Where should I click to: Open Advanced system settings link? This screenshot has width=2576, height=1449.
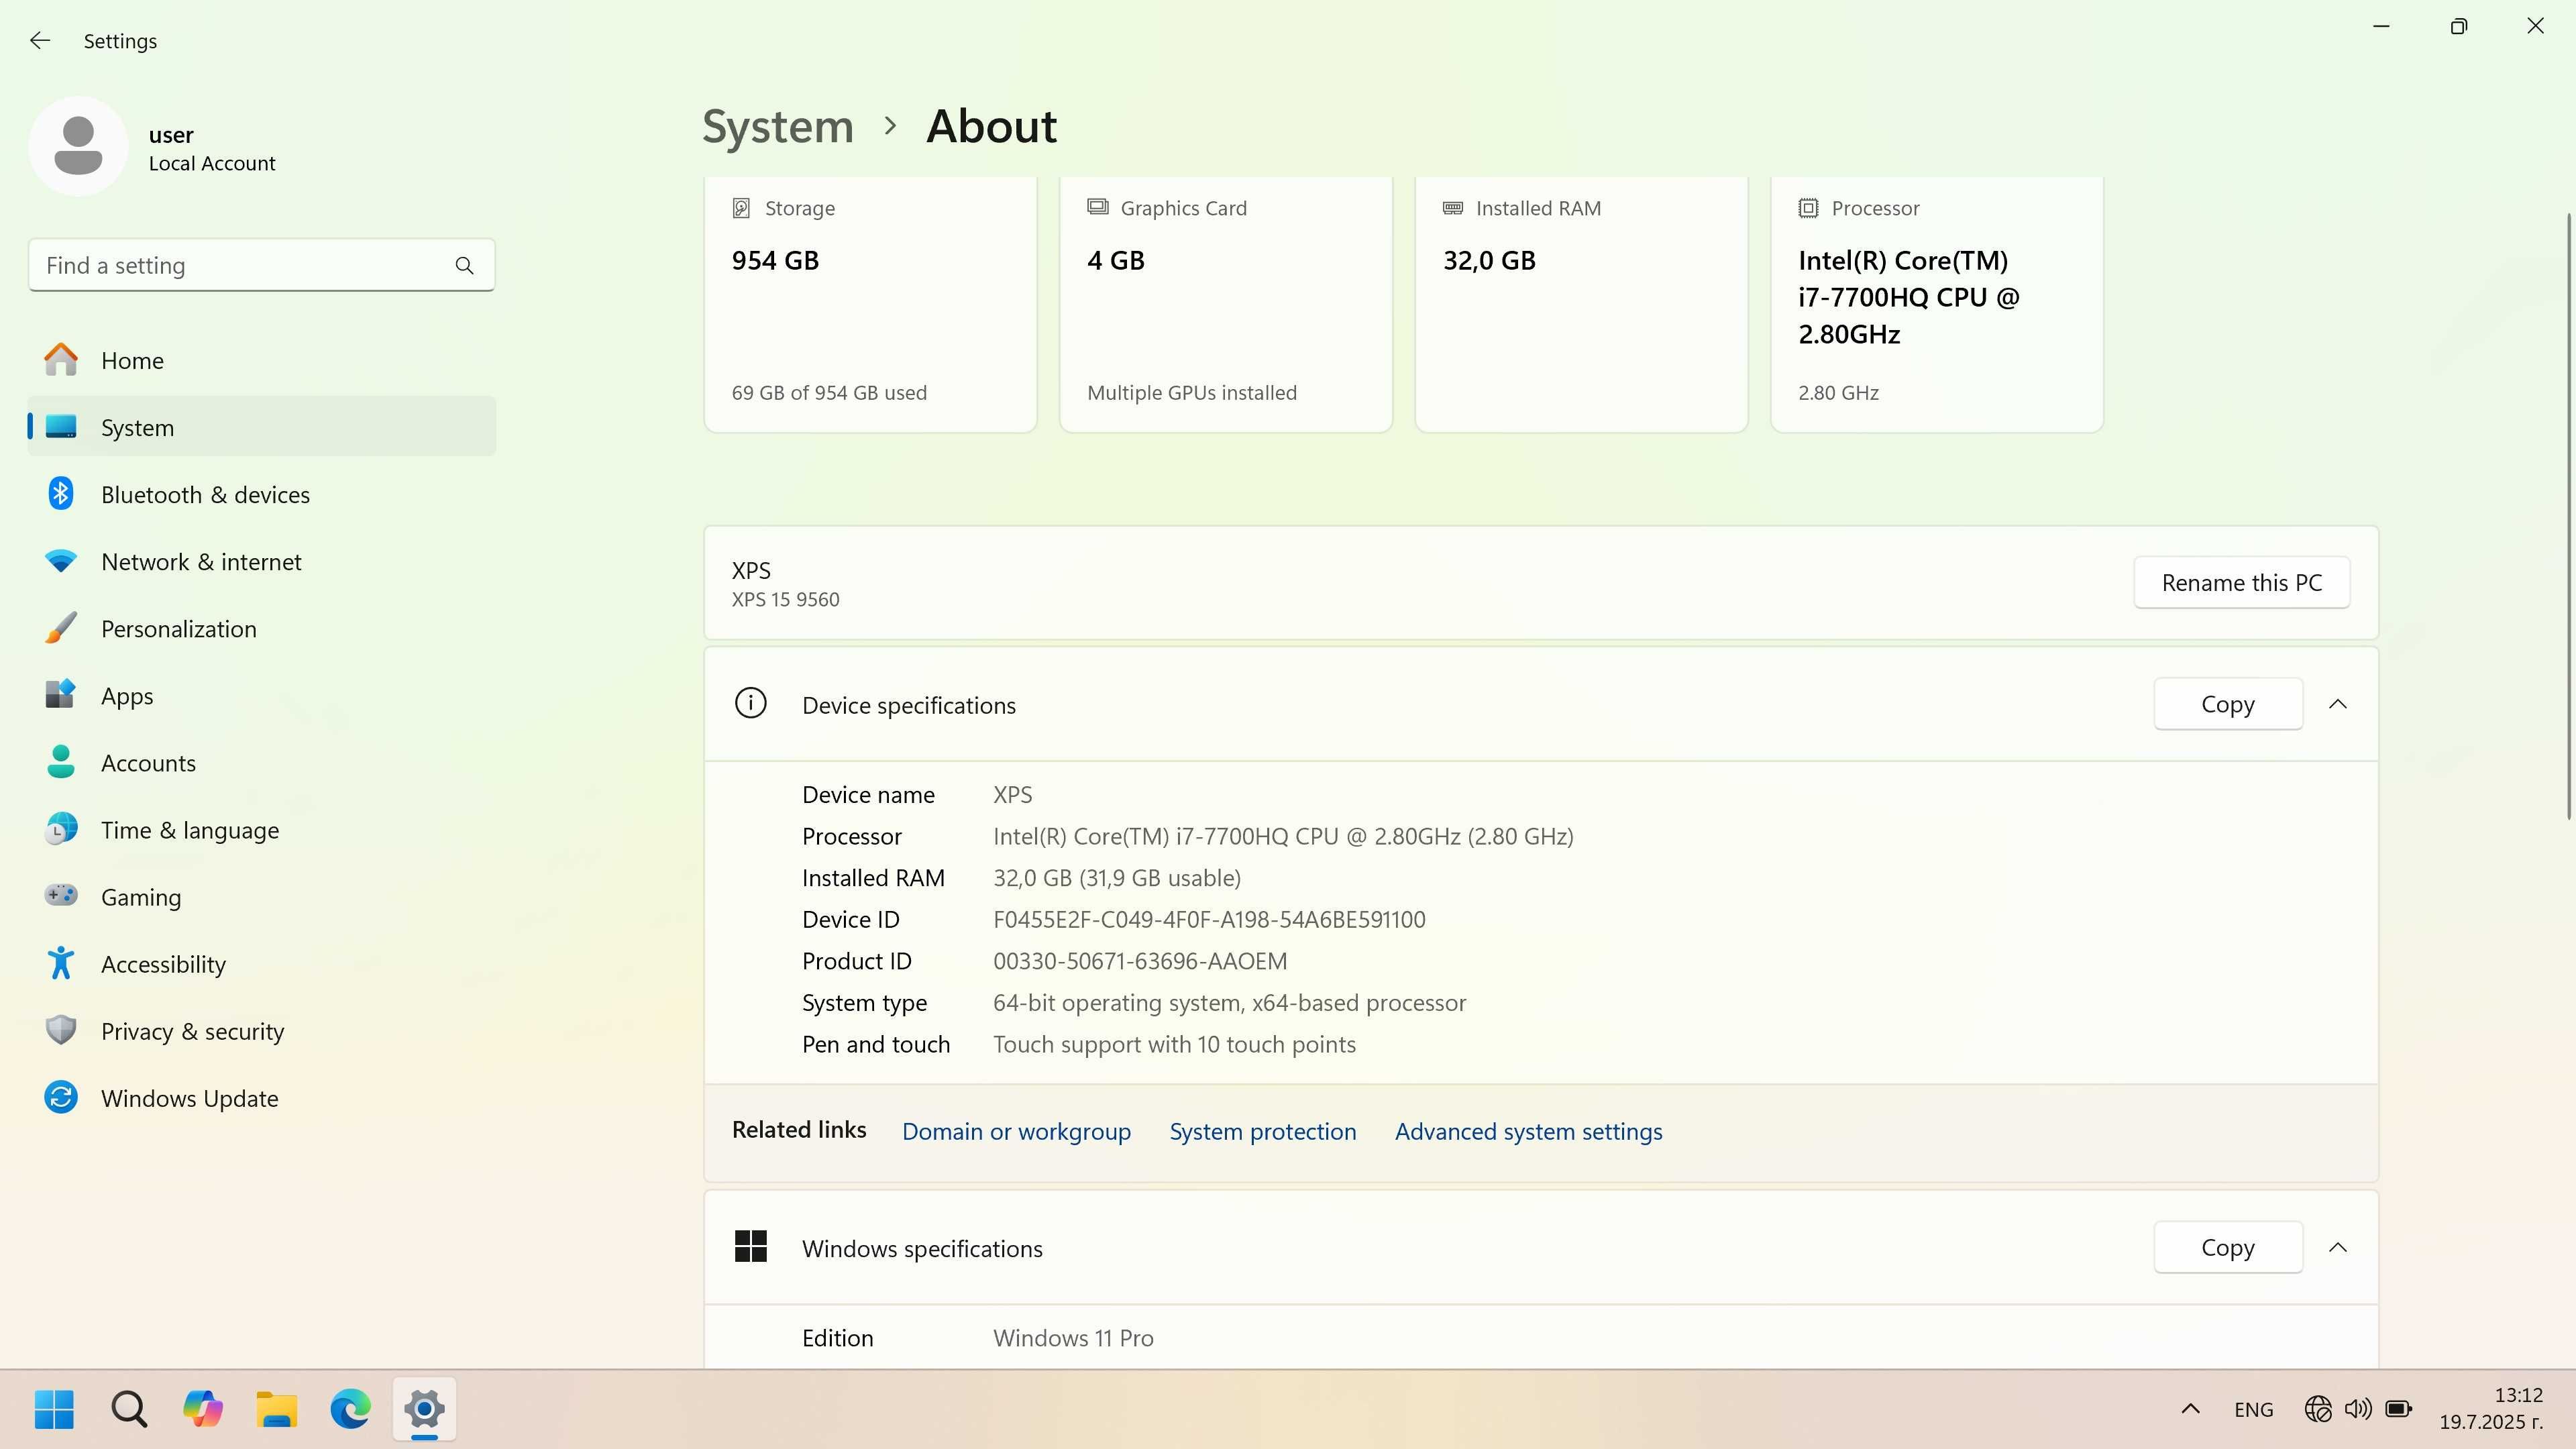pos(1528,1131)
